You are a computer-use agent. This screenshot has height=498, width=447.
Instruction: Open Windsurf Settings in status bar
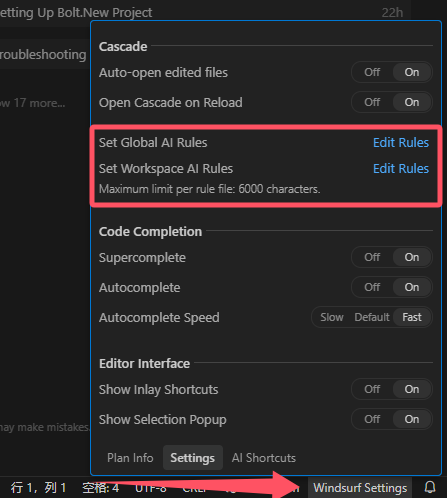[360, 488]
